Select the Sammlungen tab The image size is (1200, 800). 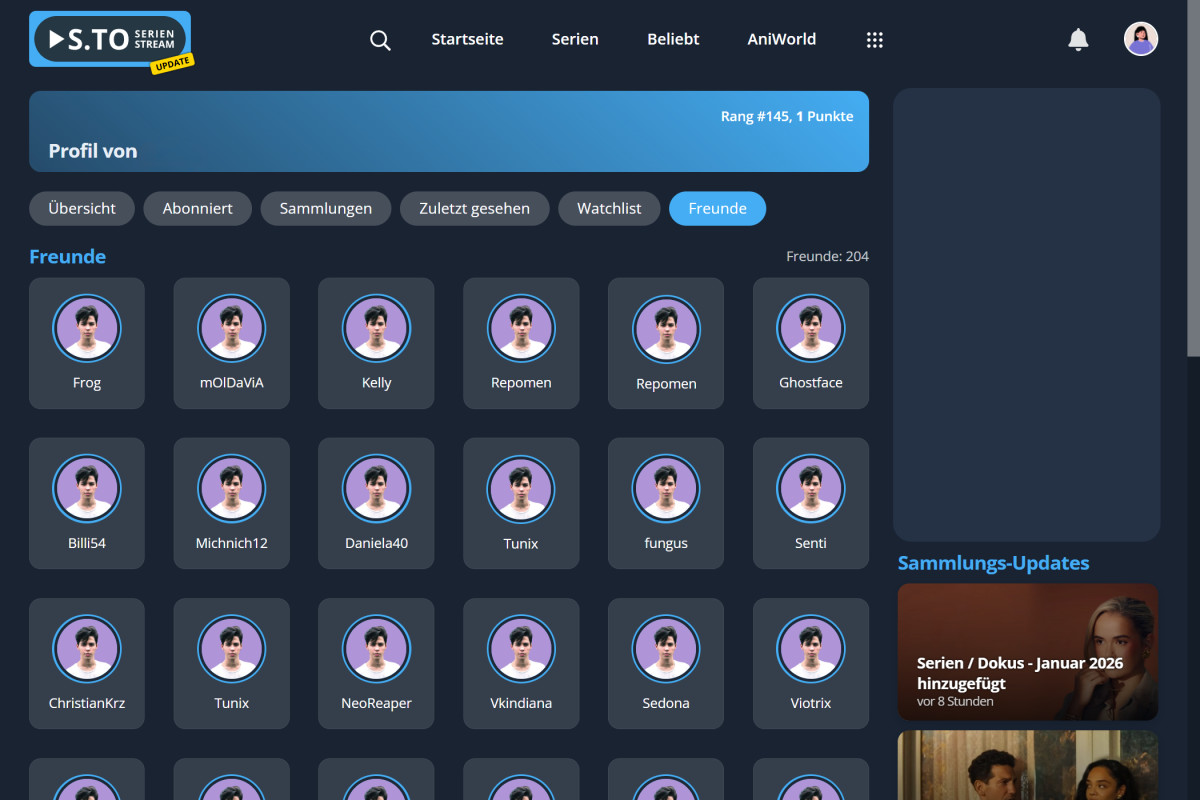pyautogui.click(x=325, y=208)
